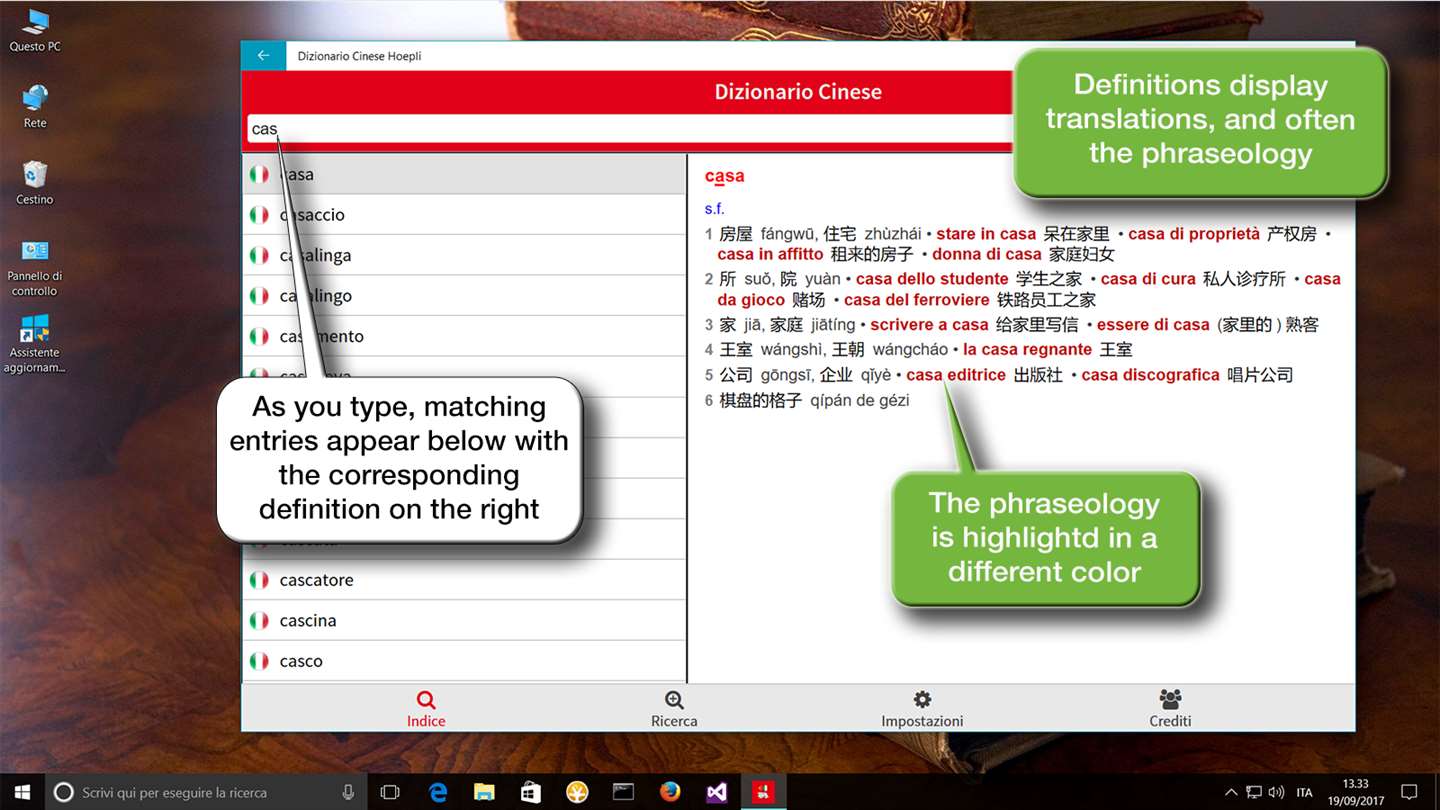Open the Windows Start menu
Image resolution: width=1440 pixels, height=810 pixels.
click(x=22, y=792)
